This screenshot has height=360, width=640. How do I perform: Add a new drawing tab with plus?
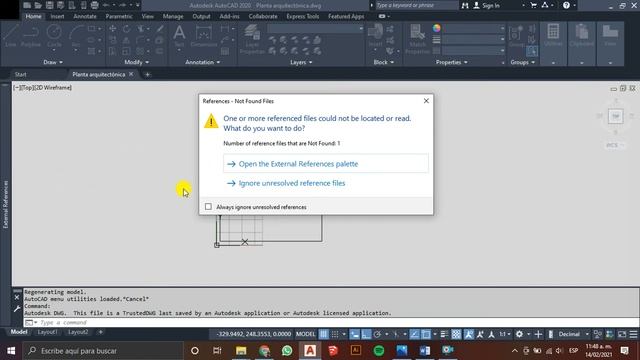pos(147,74)
